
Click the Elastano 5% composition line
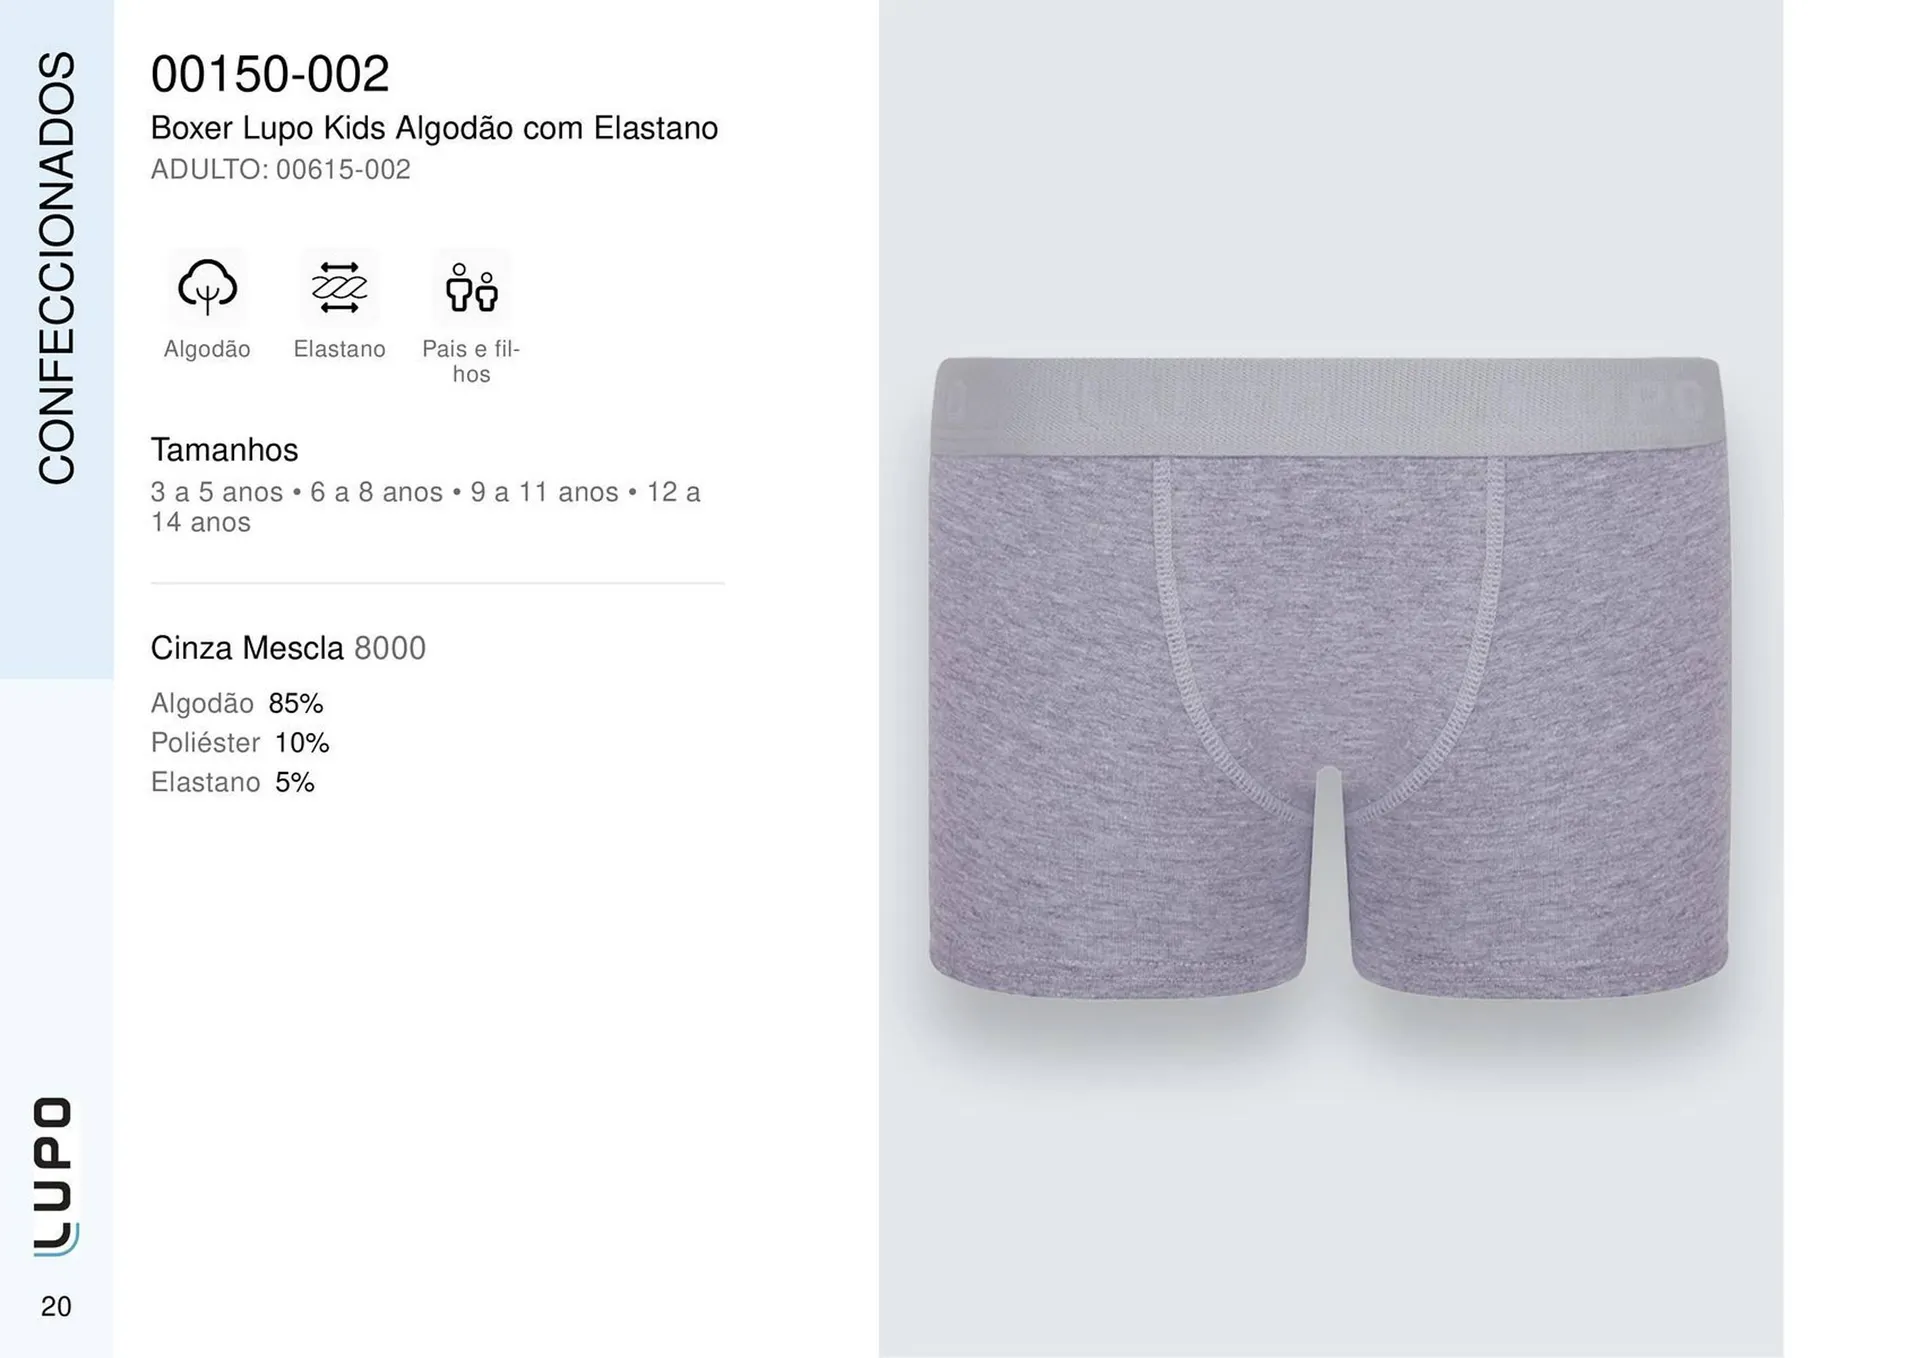[232, 782]
